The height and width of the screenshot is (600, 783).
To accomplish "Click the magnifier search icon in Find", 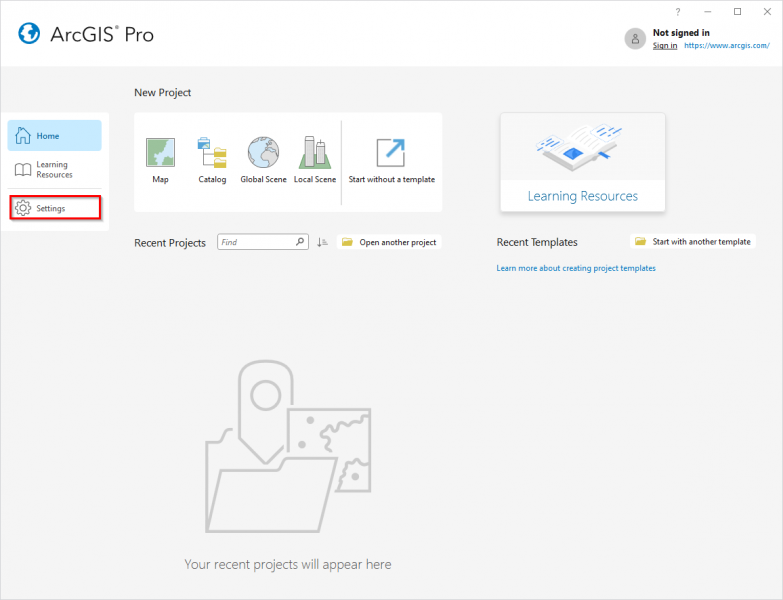I will [x=300, y=242].
